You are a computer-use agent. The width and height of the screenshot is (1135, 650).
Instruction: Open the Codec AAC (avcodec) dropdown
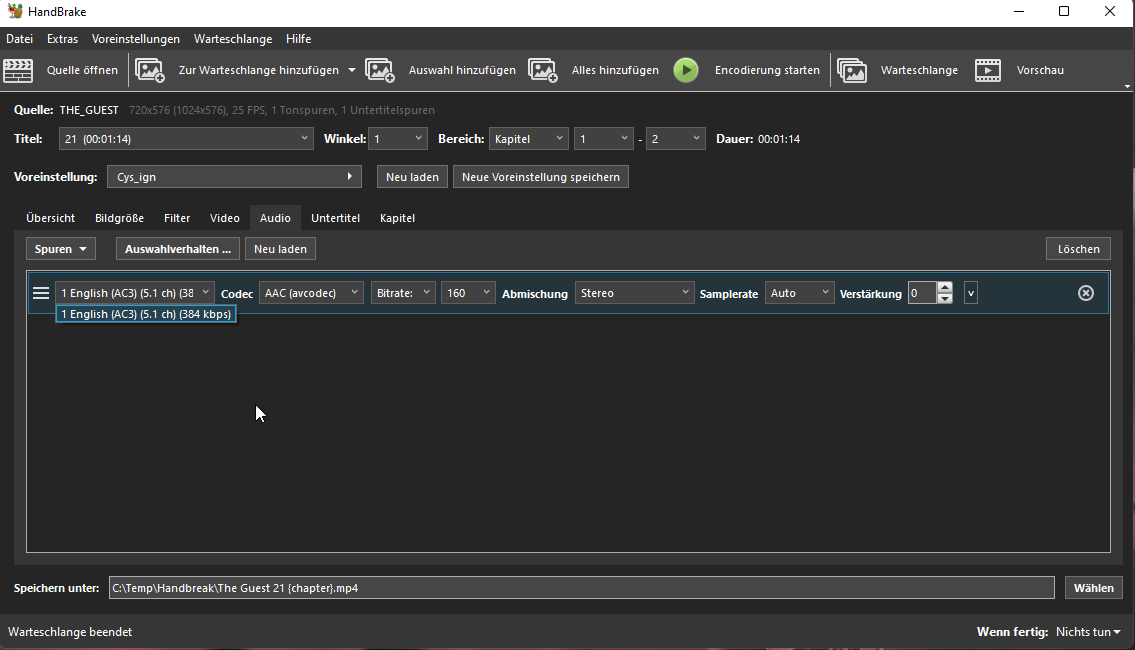click(311, 292)
